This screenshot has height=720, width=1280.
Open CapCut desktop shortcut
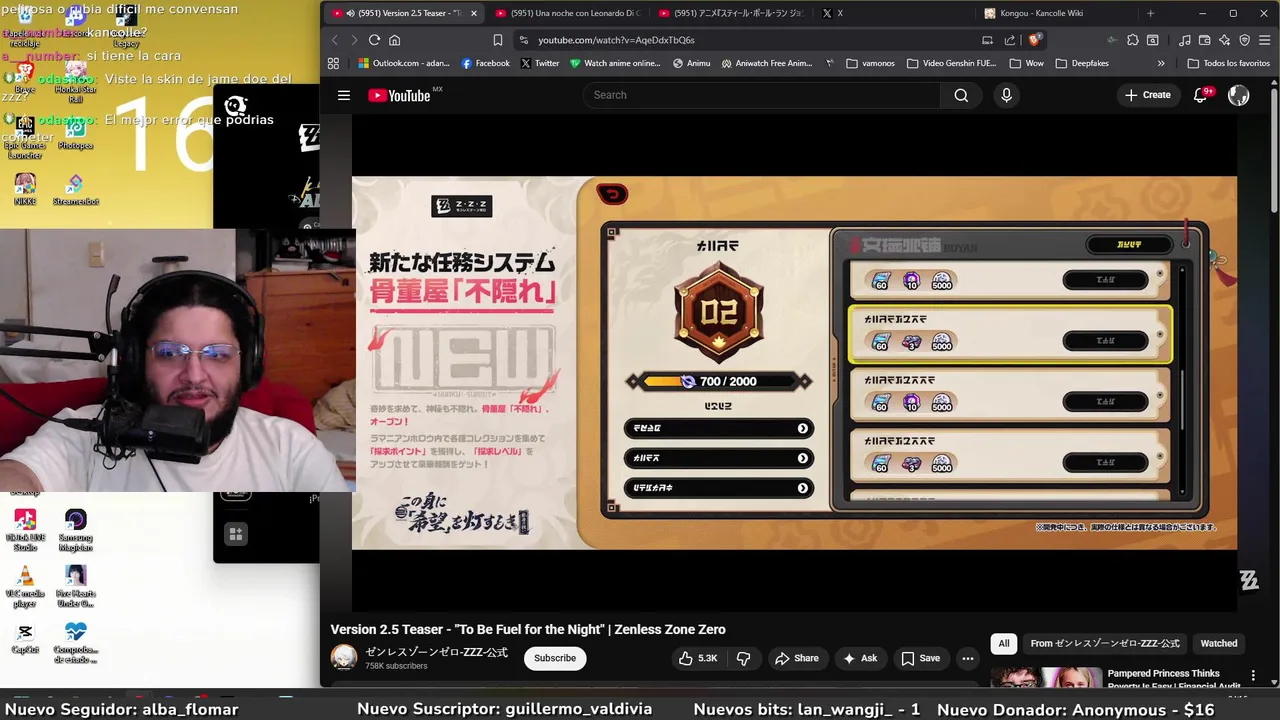pyautogui.click(x=25, y=640)
